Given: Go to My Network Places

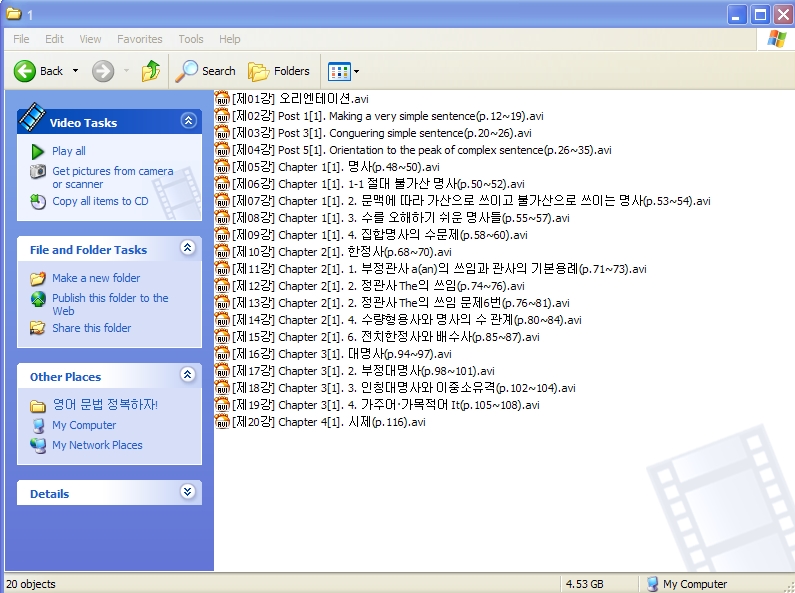Looking at the screenshot, I should coord(97,445).
